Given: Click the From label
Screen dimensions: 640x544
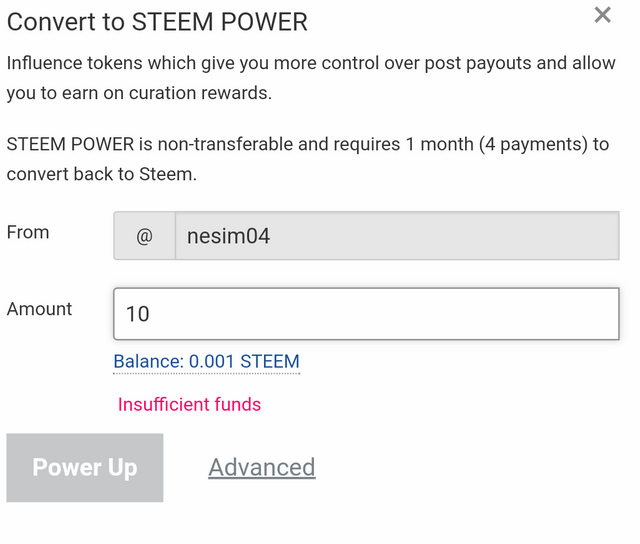Looking at the screenshot, I should [x=28, y=232].
